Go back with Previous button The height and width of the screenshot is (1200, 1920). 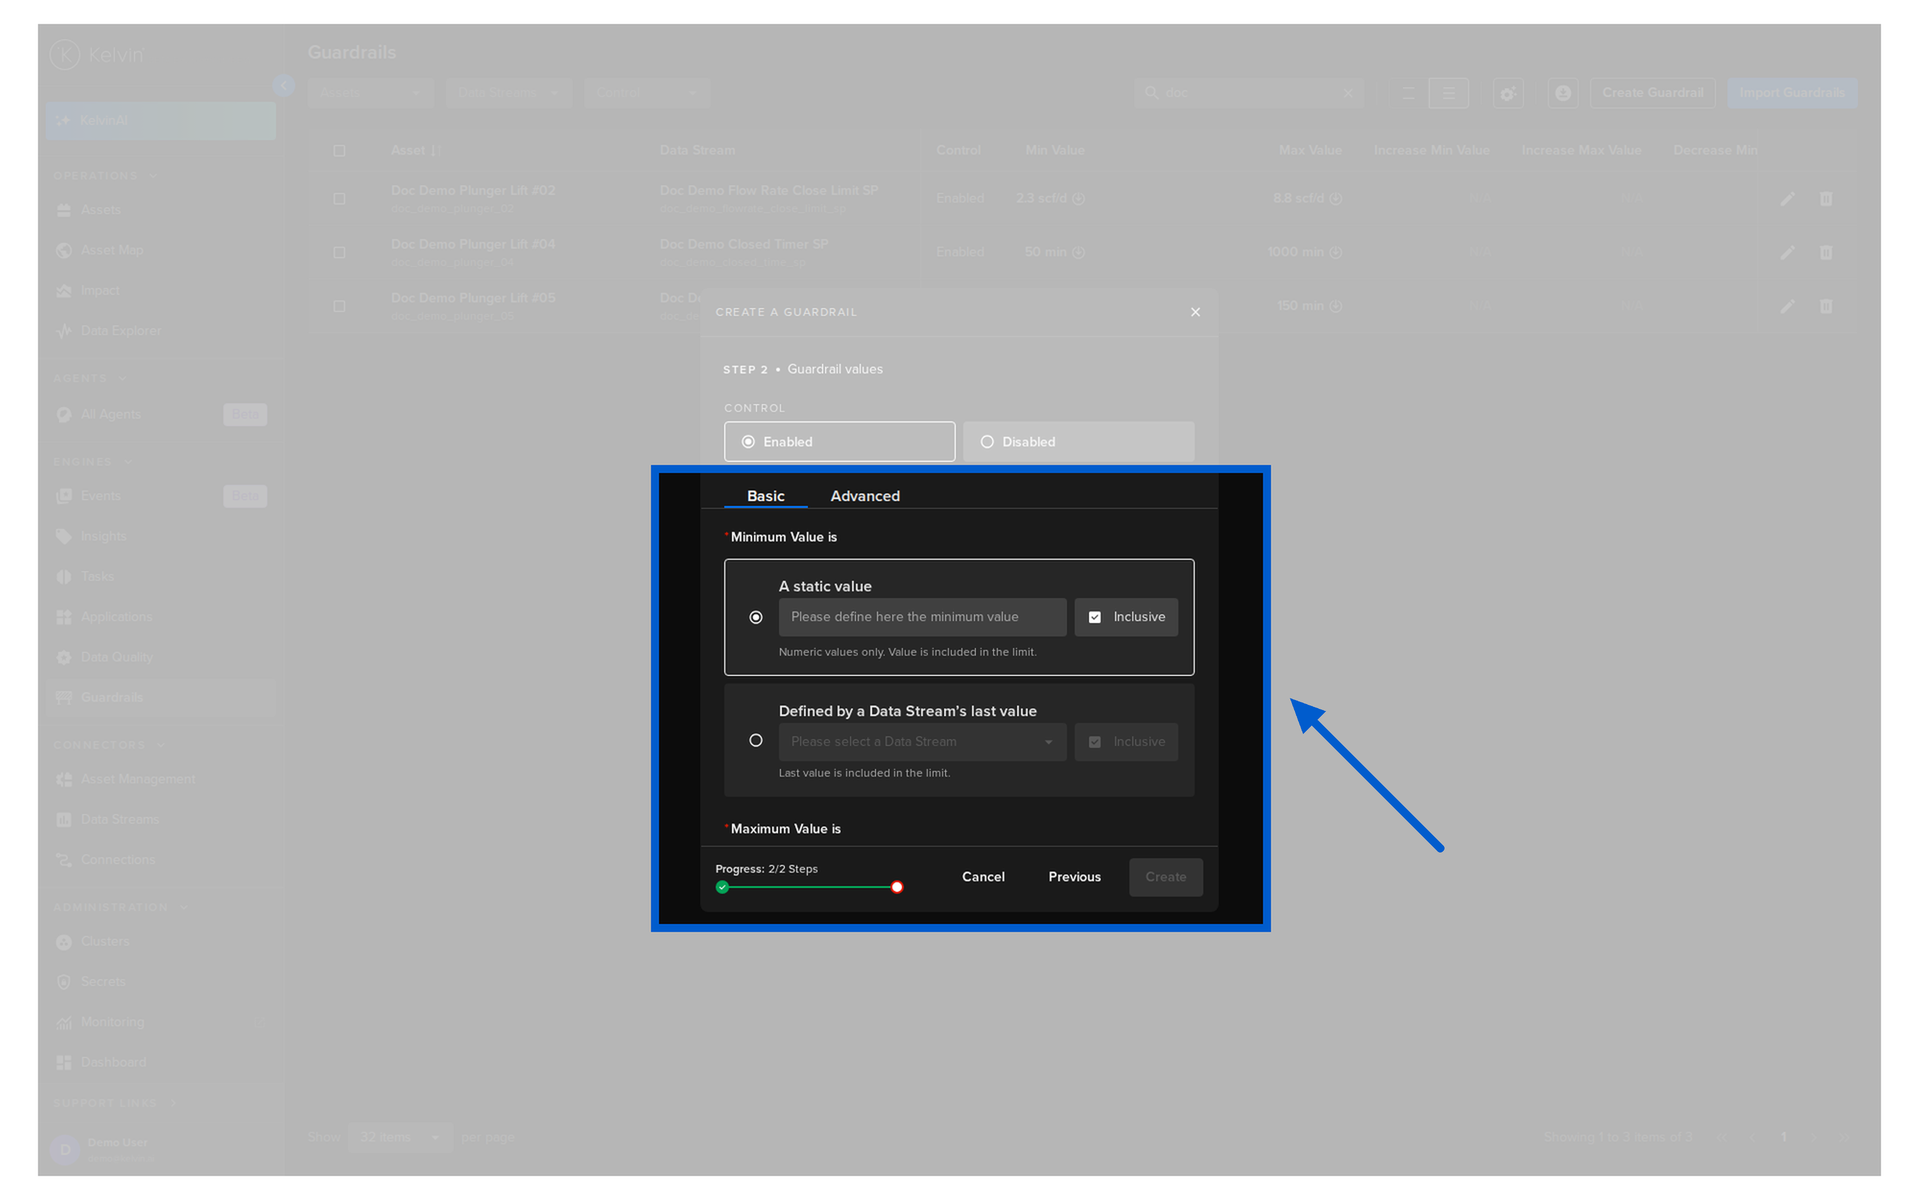[x=1074, y=877]
